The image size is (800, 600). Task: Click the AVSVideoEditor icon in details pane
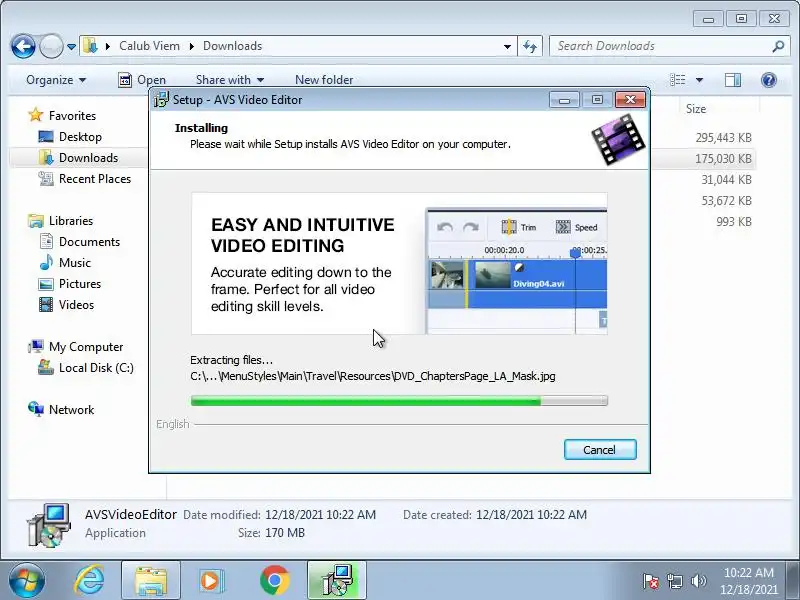coord(48,524)
